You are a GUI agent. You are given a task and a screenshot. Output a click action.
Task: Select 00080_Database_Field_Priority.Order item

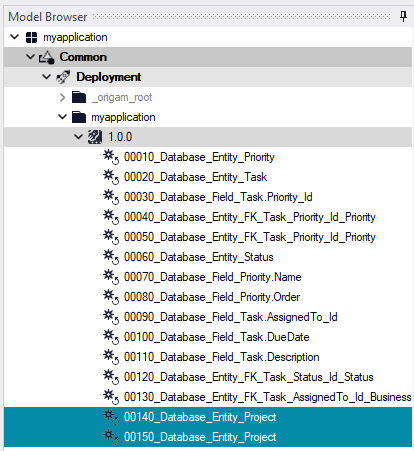click(x=212, y=297)
